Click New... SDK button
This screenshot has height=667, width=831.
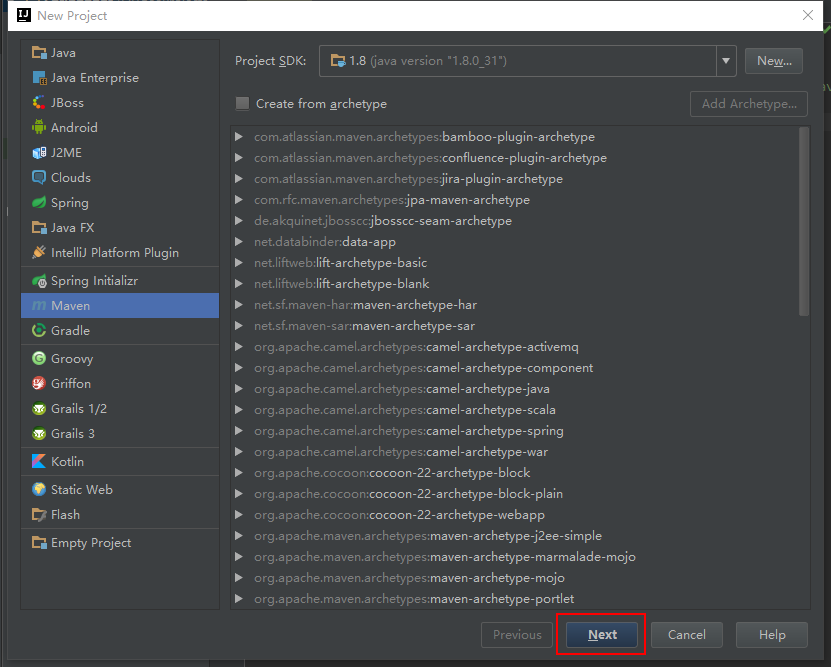pyautogui.click(x=774, y=61)
